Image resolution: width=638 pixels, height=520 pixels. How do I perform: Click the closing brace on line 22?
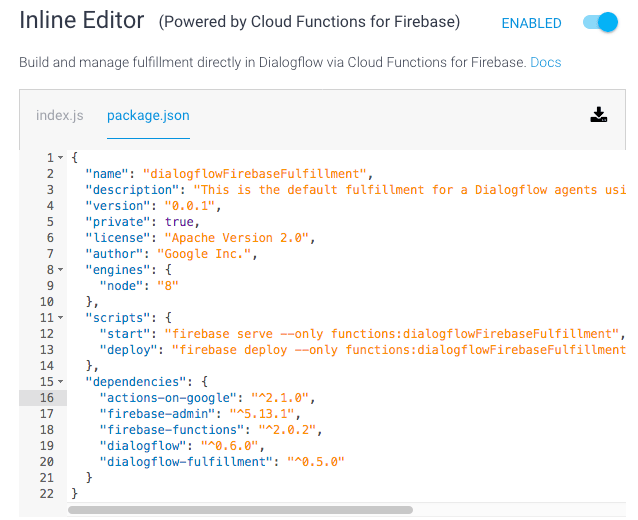tap(74, 494)
